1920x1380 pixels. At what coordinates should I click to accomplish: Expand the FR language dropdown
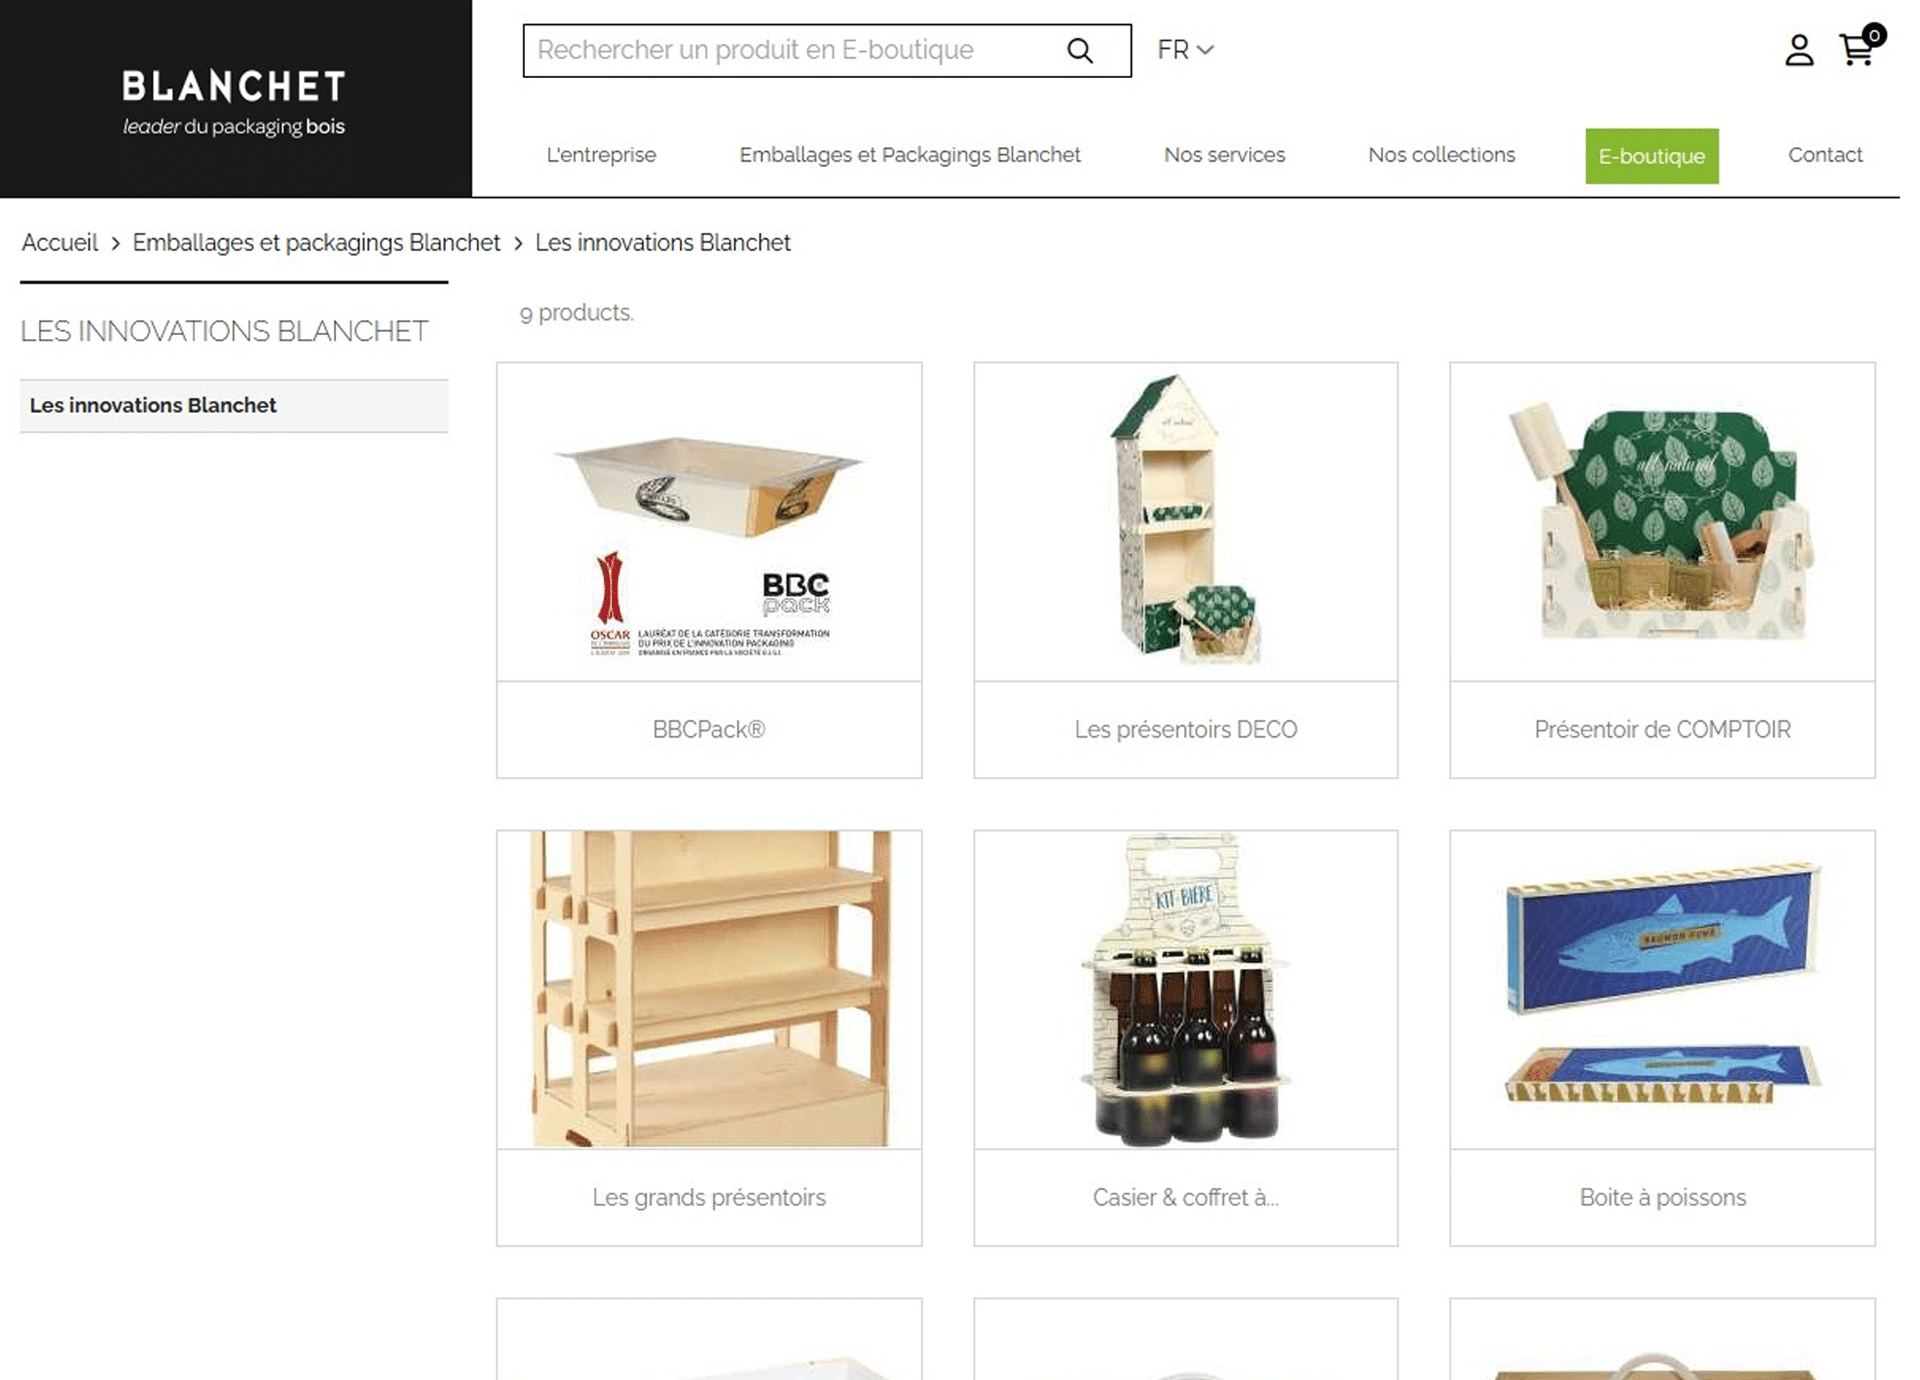(x=1185, y=50)
